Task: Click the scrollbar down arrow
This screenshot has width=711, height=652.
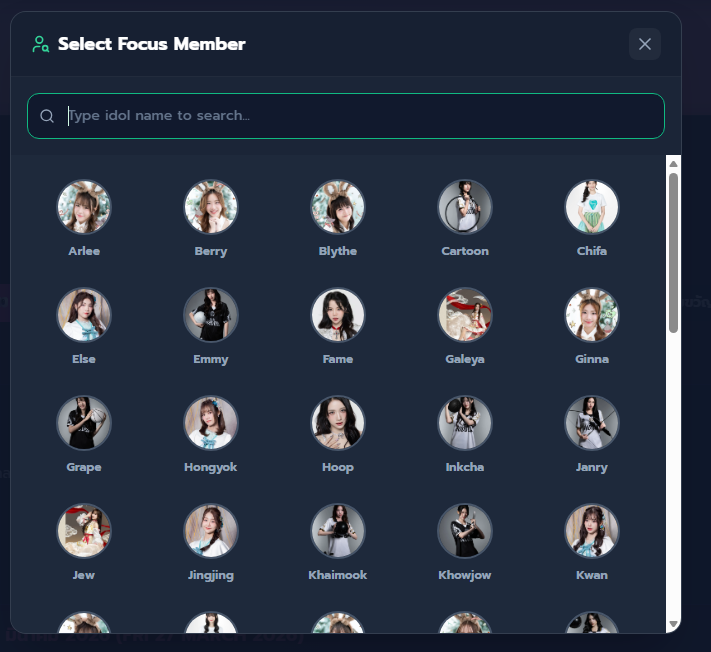Action: 673,624
